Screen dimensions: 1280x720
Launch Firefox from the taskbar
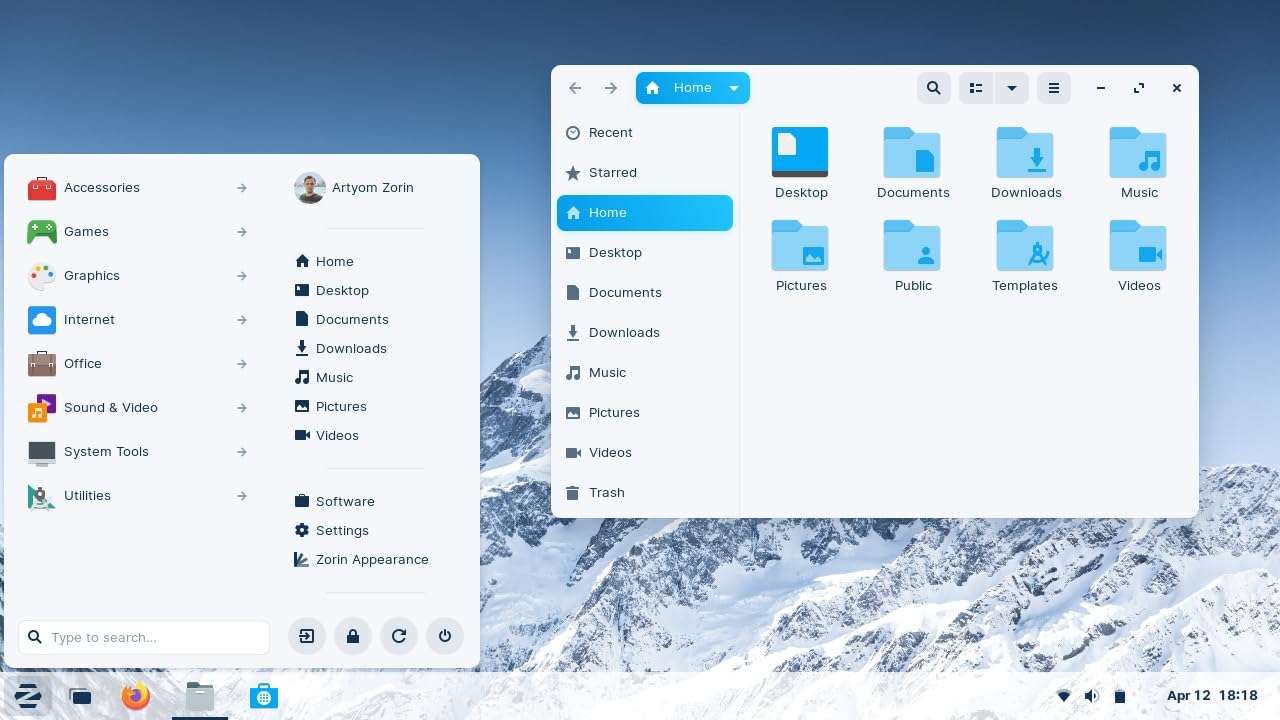135,696
